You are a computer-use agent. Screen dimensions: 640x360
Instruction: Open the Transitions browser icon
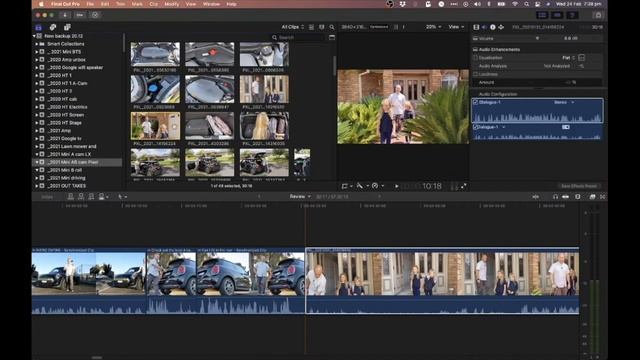(602, 197)
